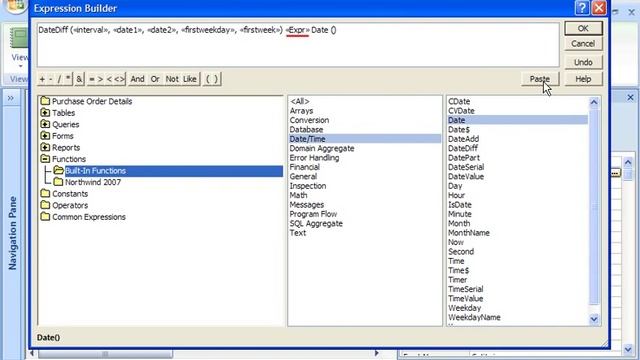This screenshot has width=640, height=360.
Task: Expand the Navigation Pane chevron
Action: [x=11, y=98]
